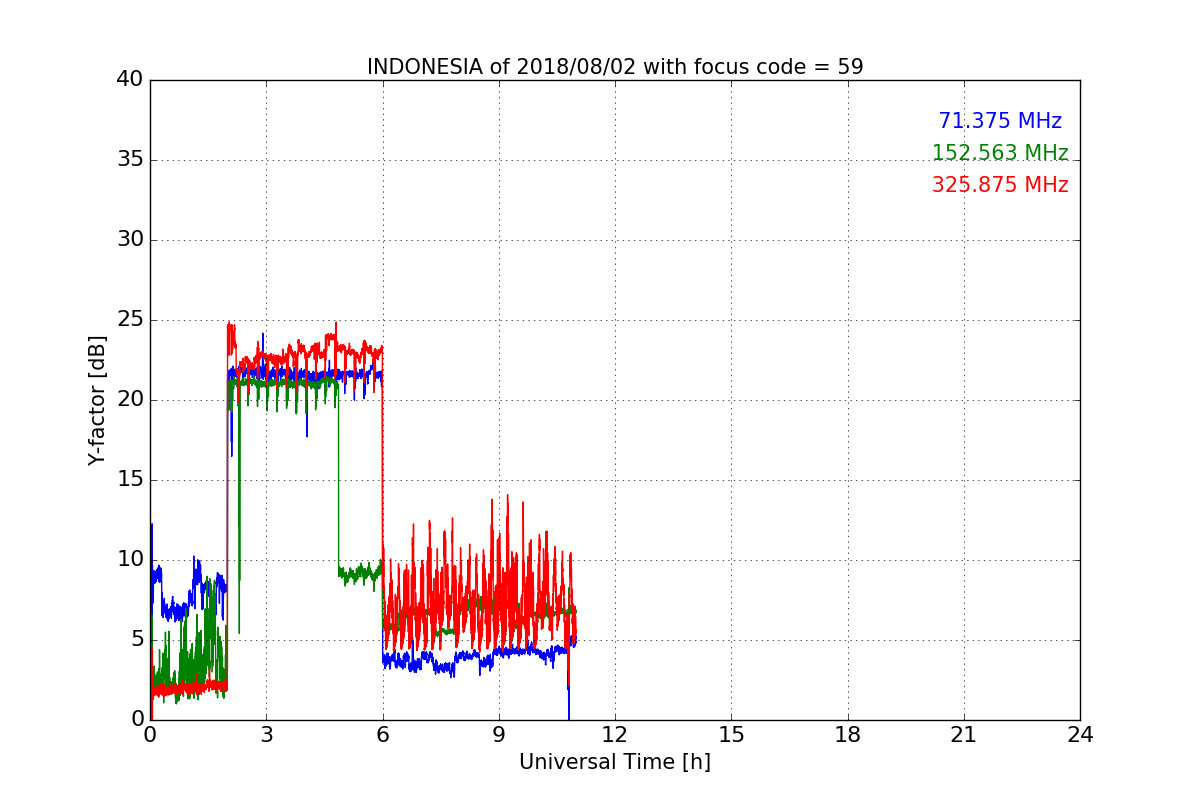Click y-axis tick label 20

click(130, 400)
